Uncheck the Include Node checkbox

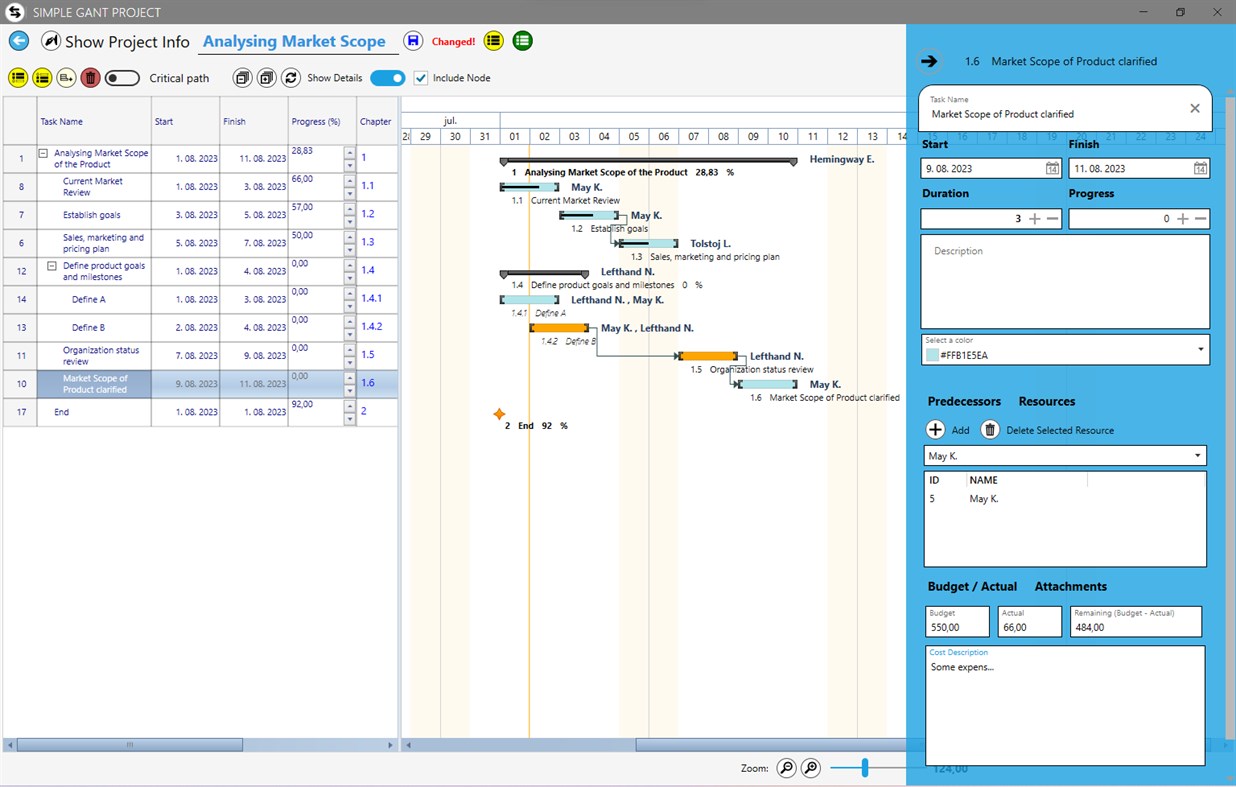[x=420, y=77]
